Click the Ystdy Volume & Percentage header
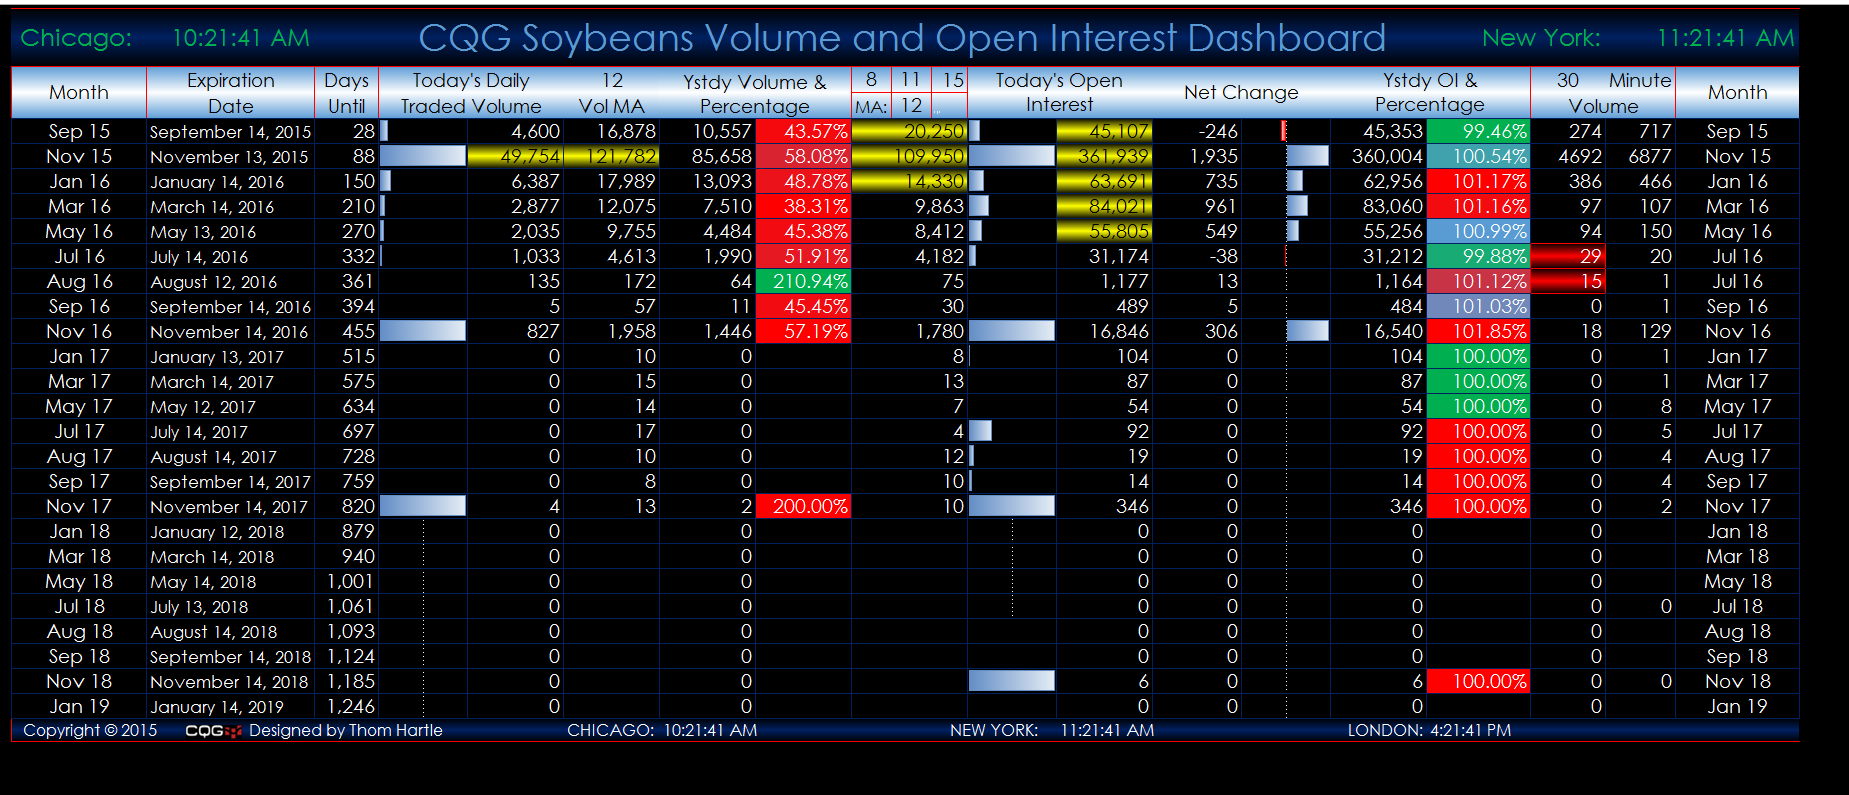 [x=755, y=94]
